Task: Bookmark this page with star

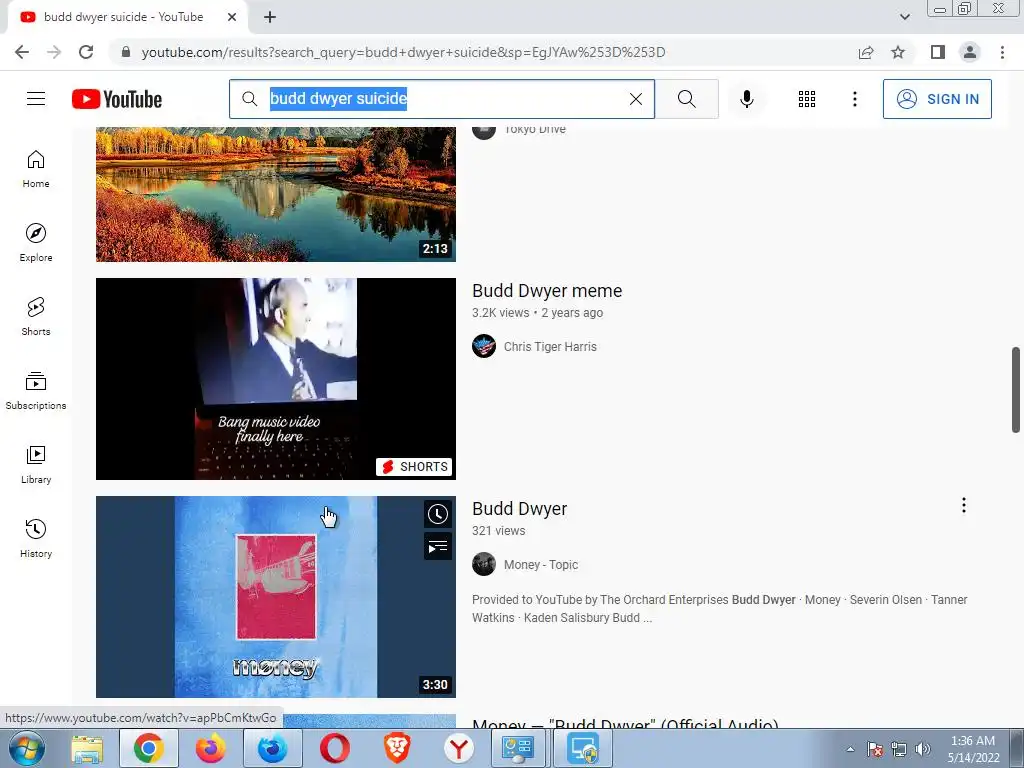Action: coord(898,52)
